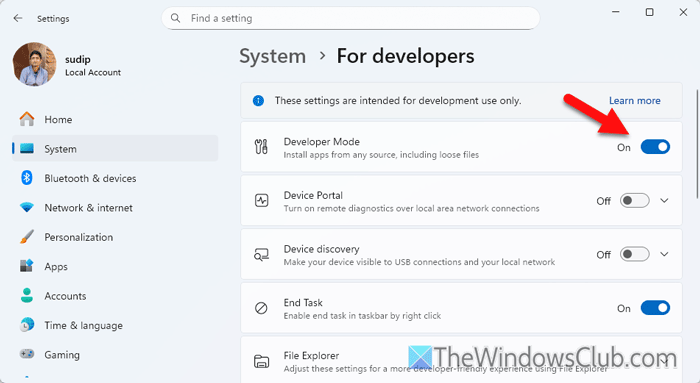Screen dimensions: 700x383
Task: Click the Device Portal description text
Action: point(411,208)
